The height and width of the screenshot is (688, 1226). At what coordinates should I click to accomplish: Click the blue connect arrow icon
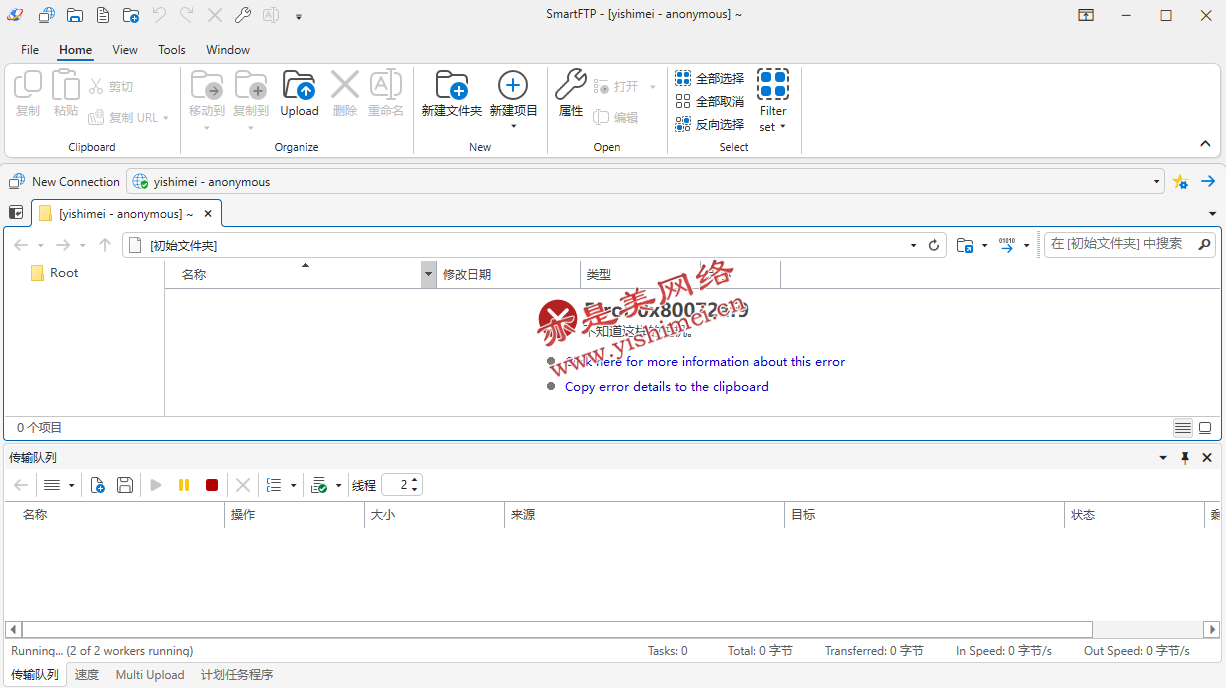click(1208, 181)
